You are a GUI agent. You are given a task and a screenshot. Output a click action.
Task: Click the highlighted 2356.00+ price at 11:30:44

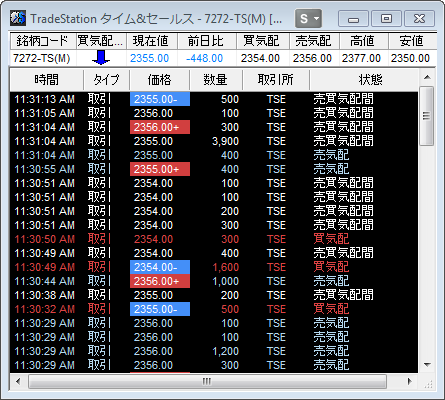(x=160, y=281)
